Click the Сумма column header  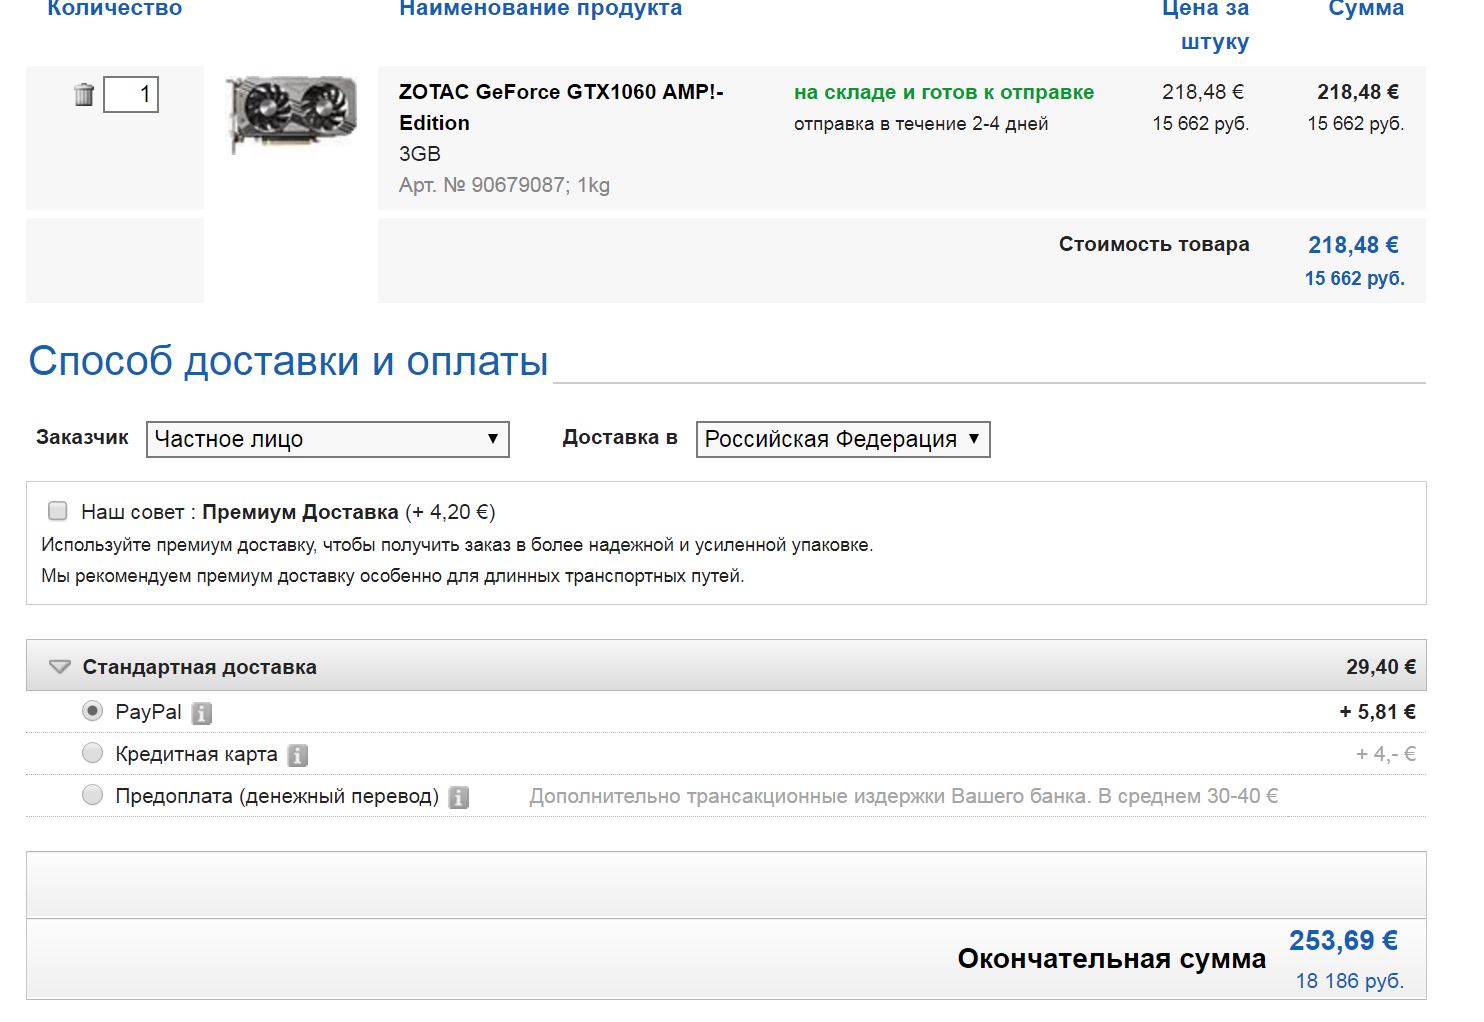pyautogui.click(x=1366, y=8)
